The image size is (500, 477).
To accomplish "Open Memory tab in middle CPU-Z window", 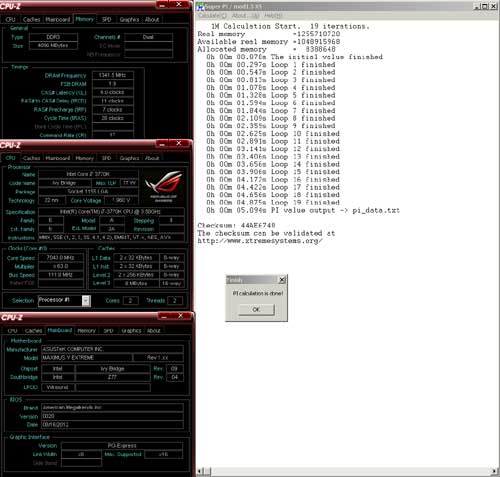I will 84,158.
